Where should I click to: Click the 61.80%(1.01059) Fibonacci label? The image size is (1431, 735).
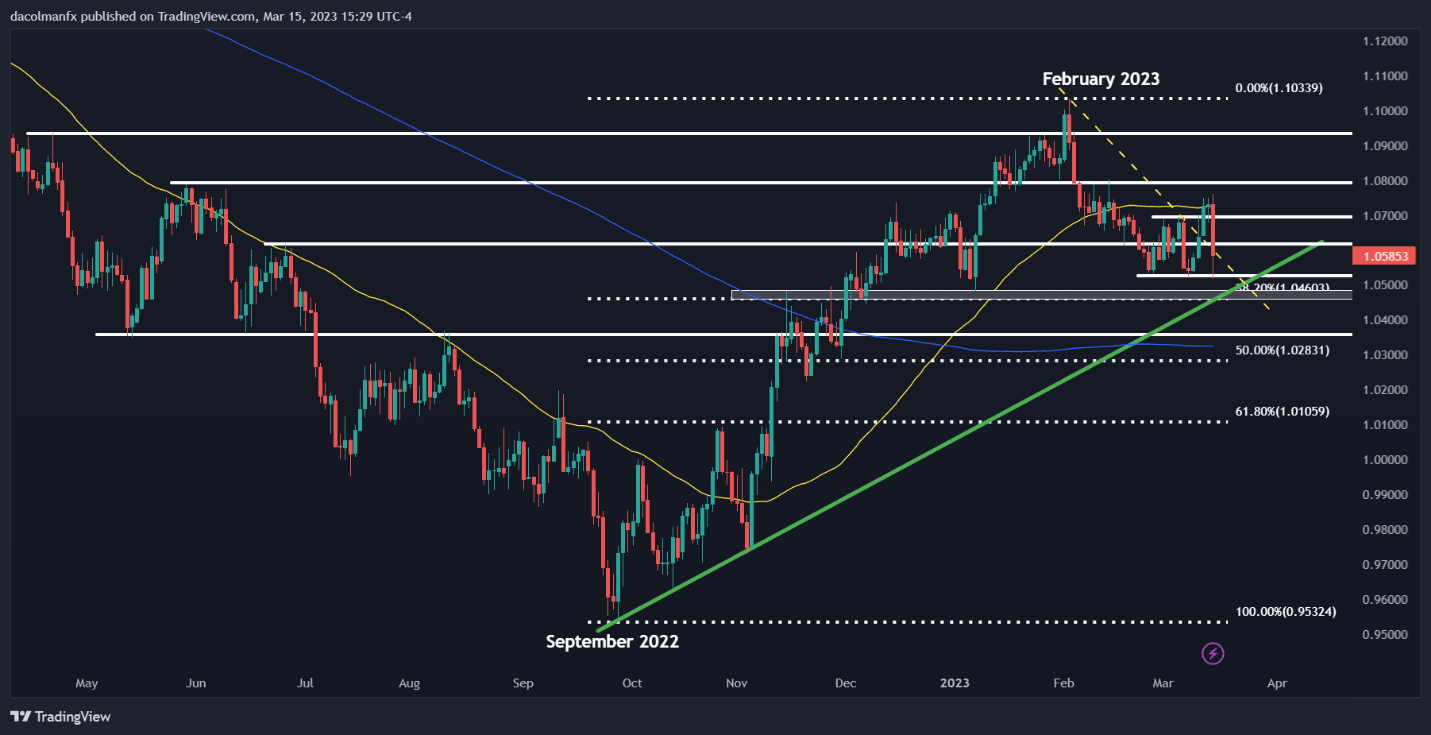[x=1282, y=411]
